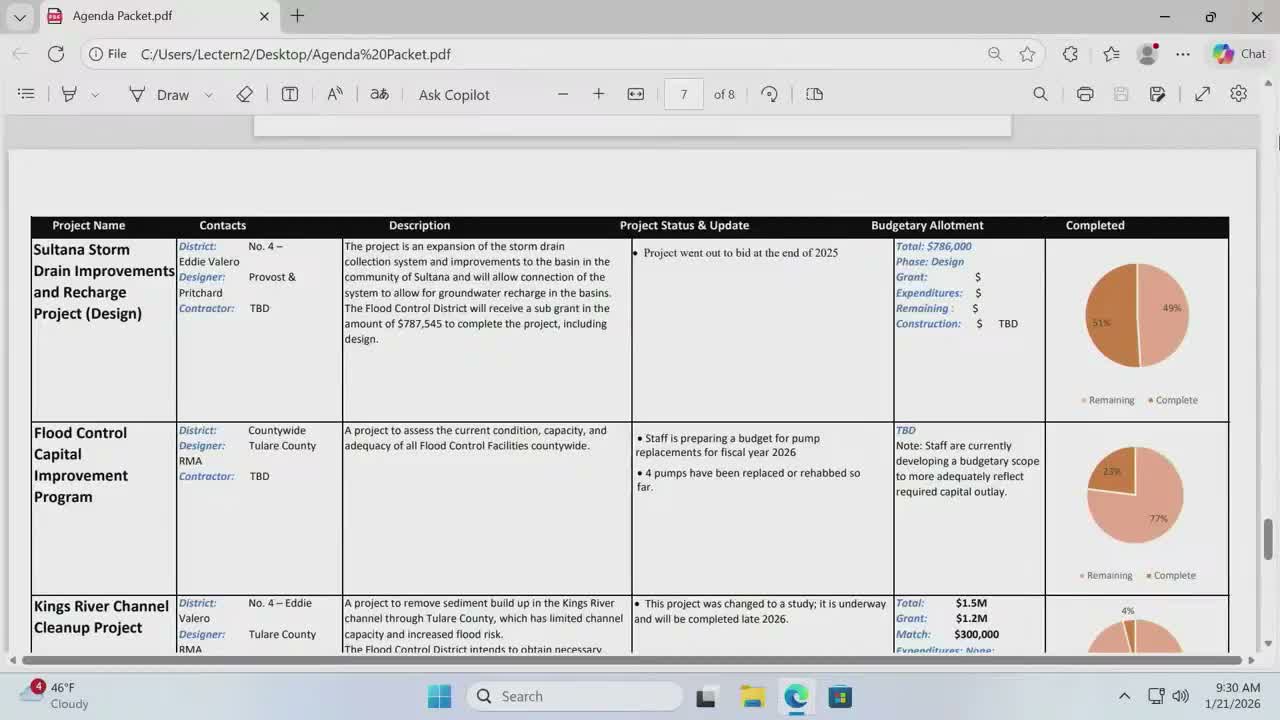Open a new browser tab
This screenshot has height=720, width=1280.
pos(297,16)
